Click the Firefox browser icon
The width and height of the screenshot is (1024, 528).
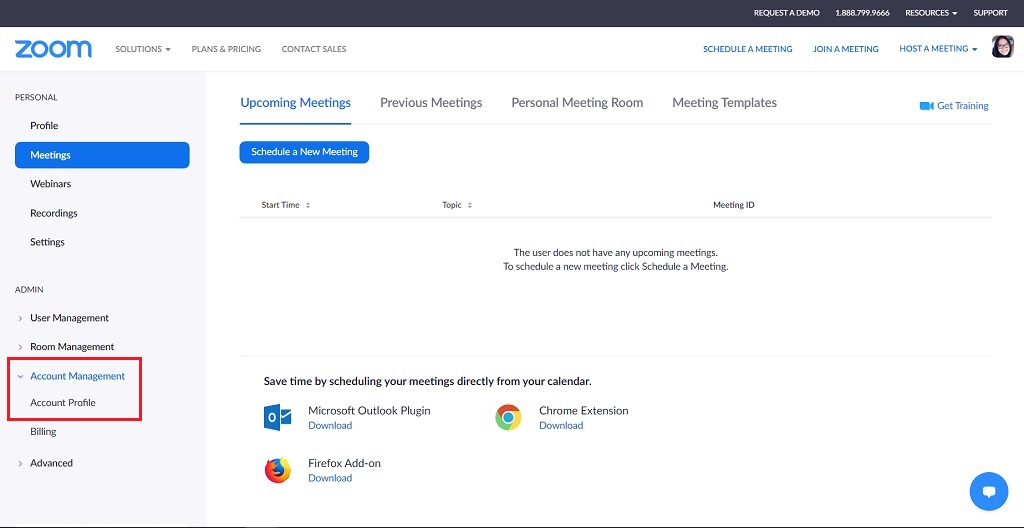(x=278, y=470)
